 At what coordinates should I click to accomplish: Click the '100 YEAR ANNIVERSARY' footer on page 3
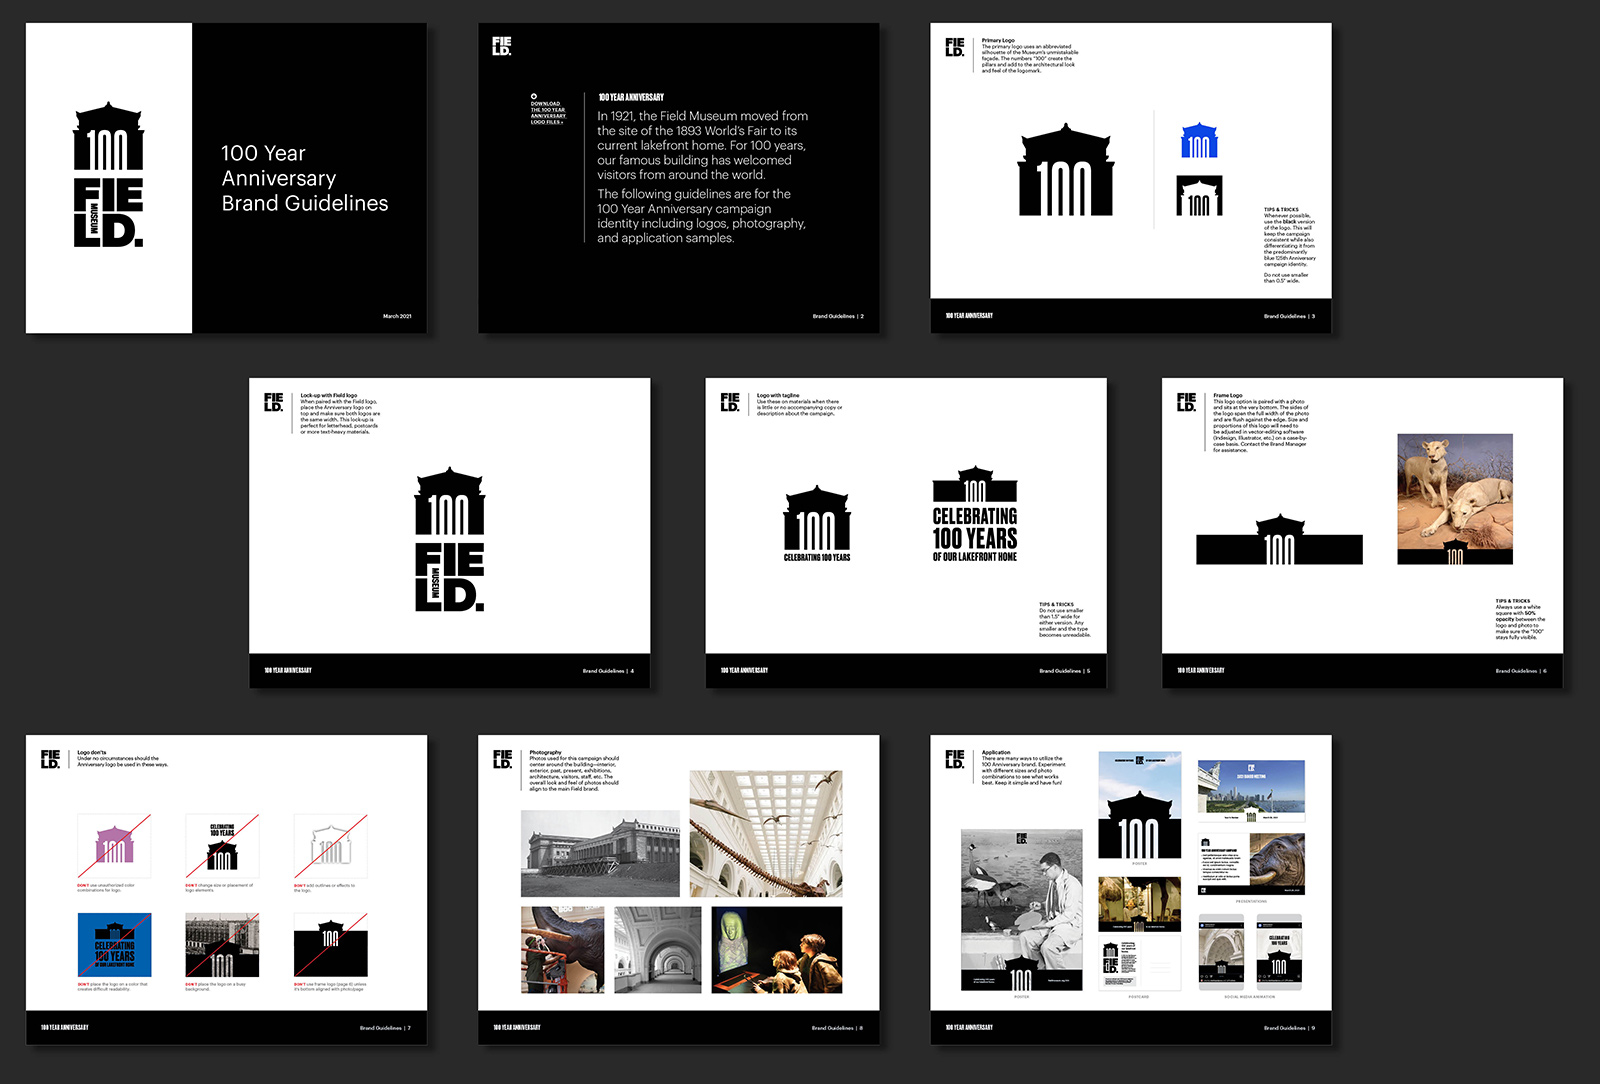click(969, 316)
